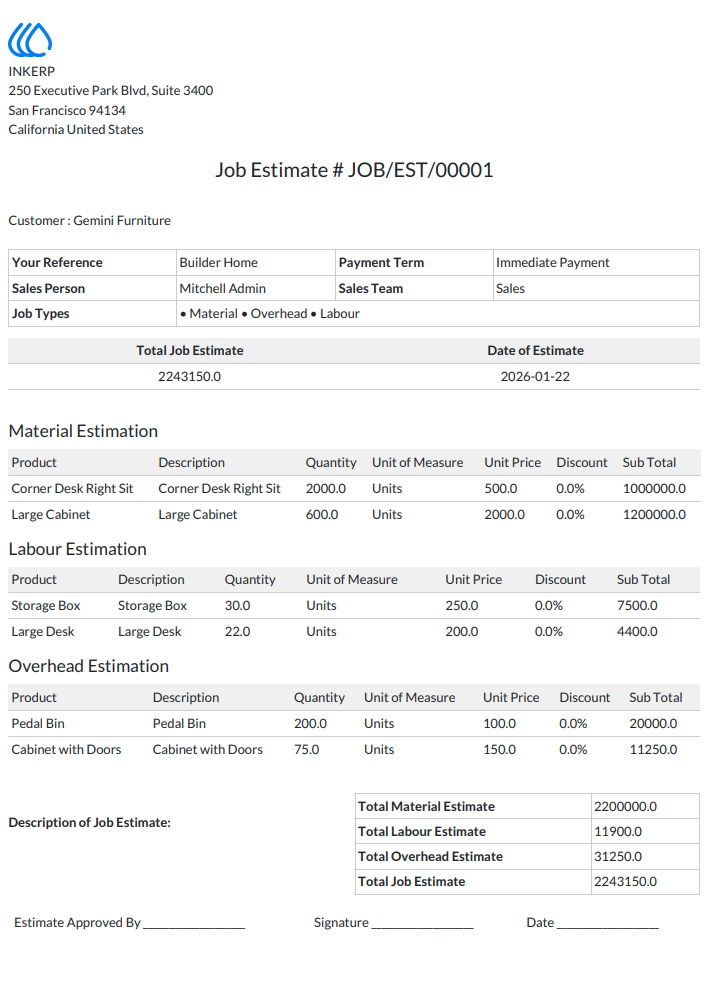Screen dimensions: 705x993
Task: Click sub total 1200000.0
Action: [654, 514]
